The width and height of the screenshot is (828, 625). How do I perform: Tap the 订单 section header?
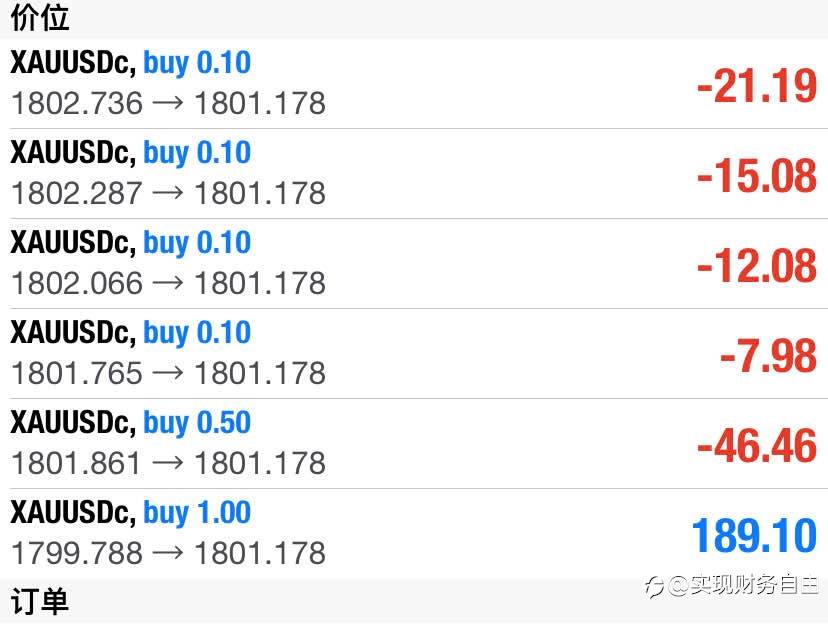pyautogui.click(x=40, y=603)
